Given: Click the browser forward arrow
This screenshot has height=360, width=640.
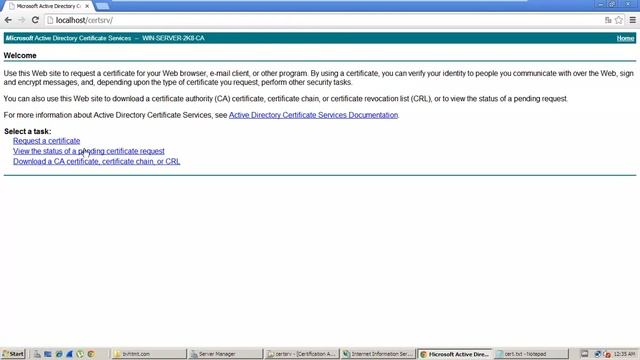Looking at the screenshot, I should (22, 20).
